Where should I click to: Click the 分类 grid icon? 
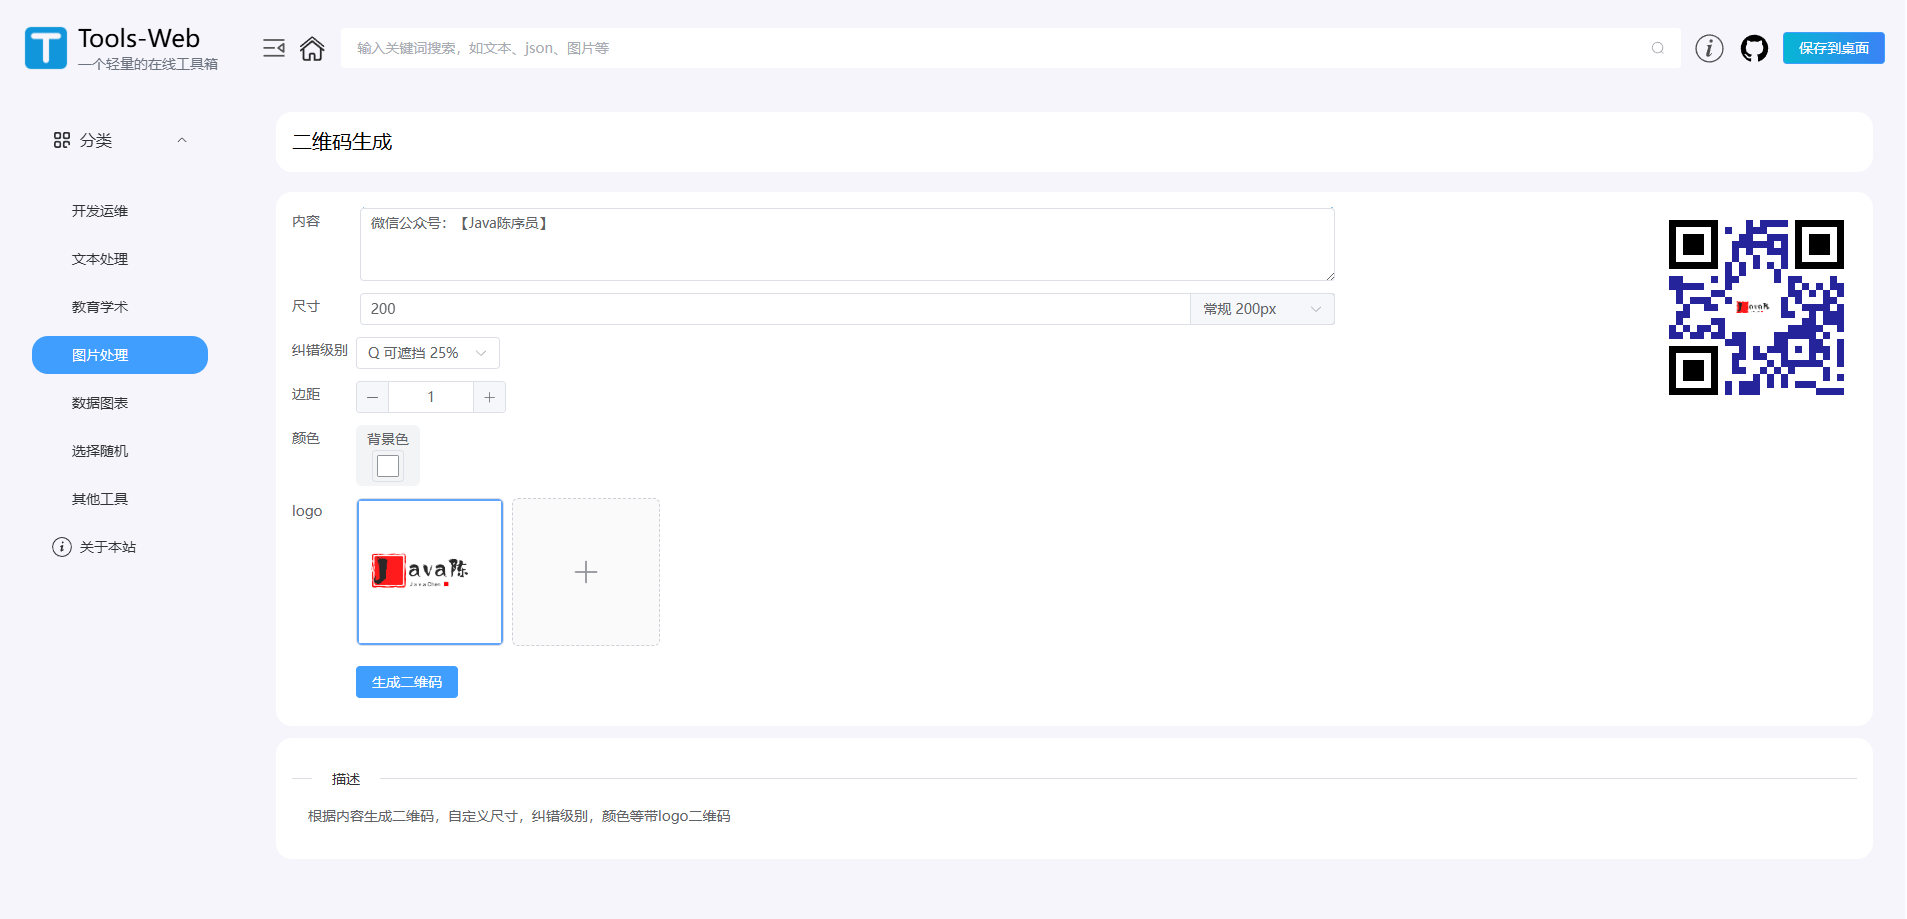click(62, 140)
